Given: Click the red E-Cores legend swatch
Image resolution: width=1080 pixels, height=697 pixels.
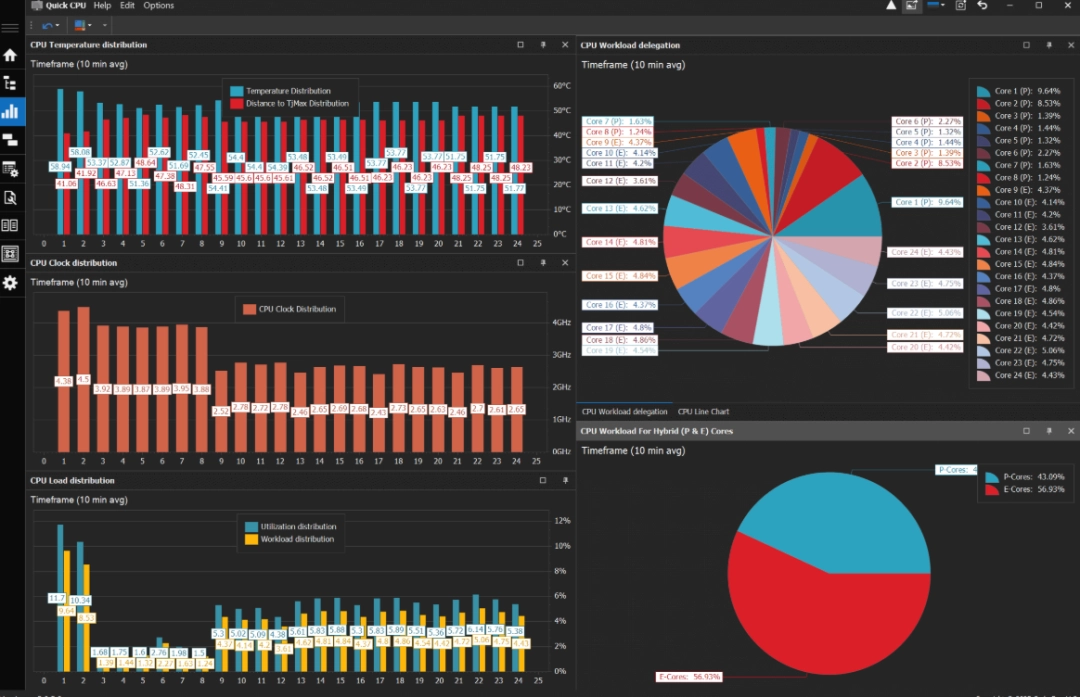Looking at the screenshot, I should [x=992, y=490].
